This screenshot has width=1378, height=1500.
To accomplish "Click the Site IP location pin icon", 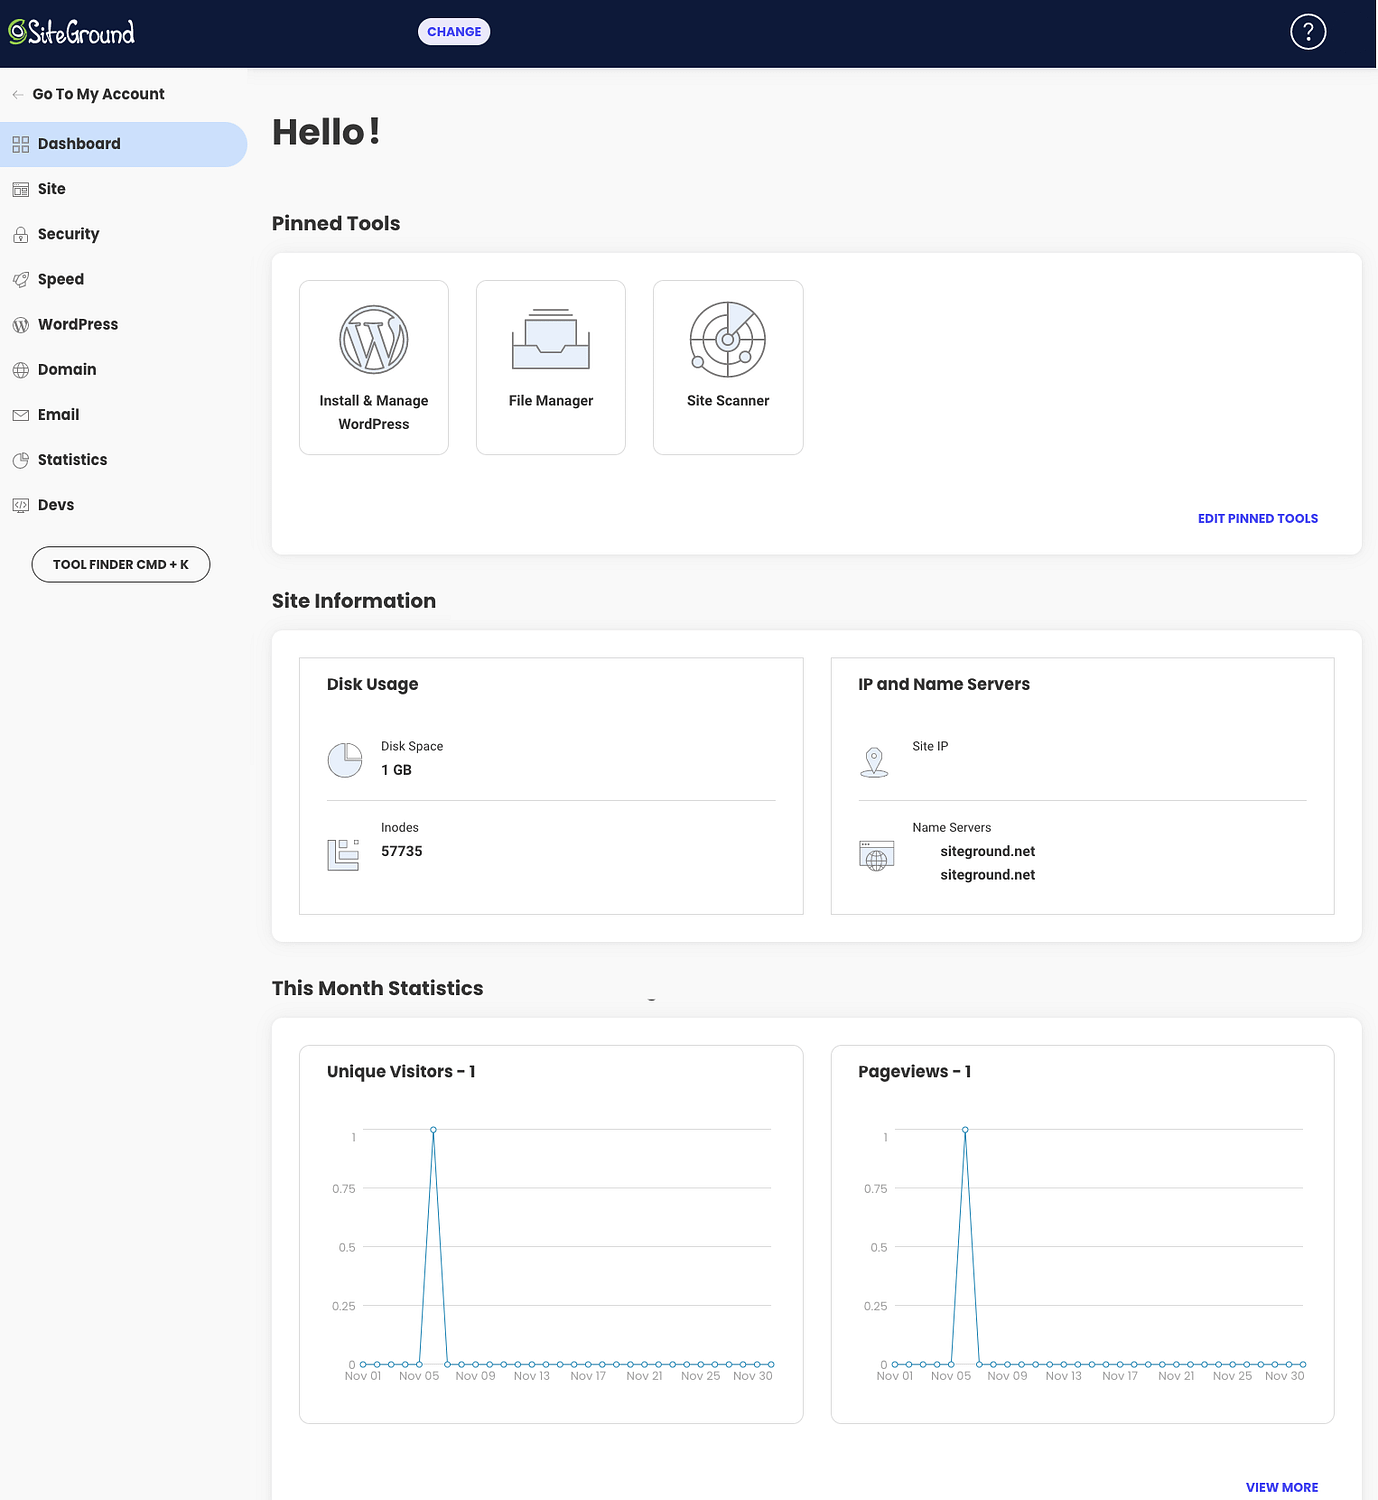I will point(874,762).
